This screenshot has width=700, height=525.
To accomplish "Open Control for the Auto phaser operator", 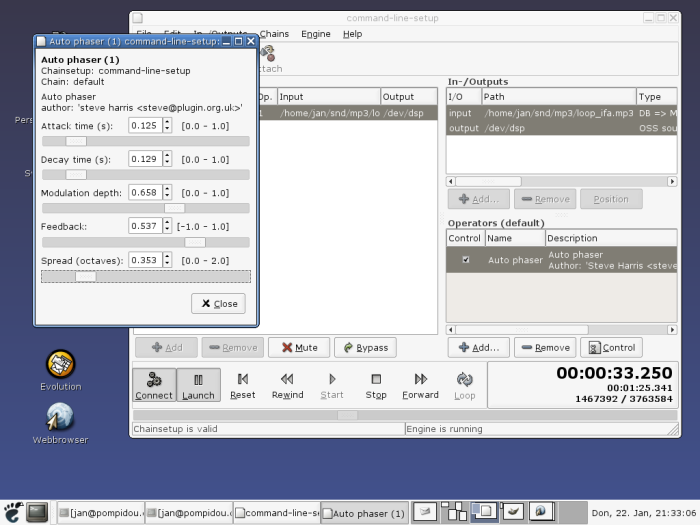I will click(610, 348).
